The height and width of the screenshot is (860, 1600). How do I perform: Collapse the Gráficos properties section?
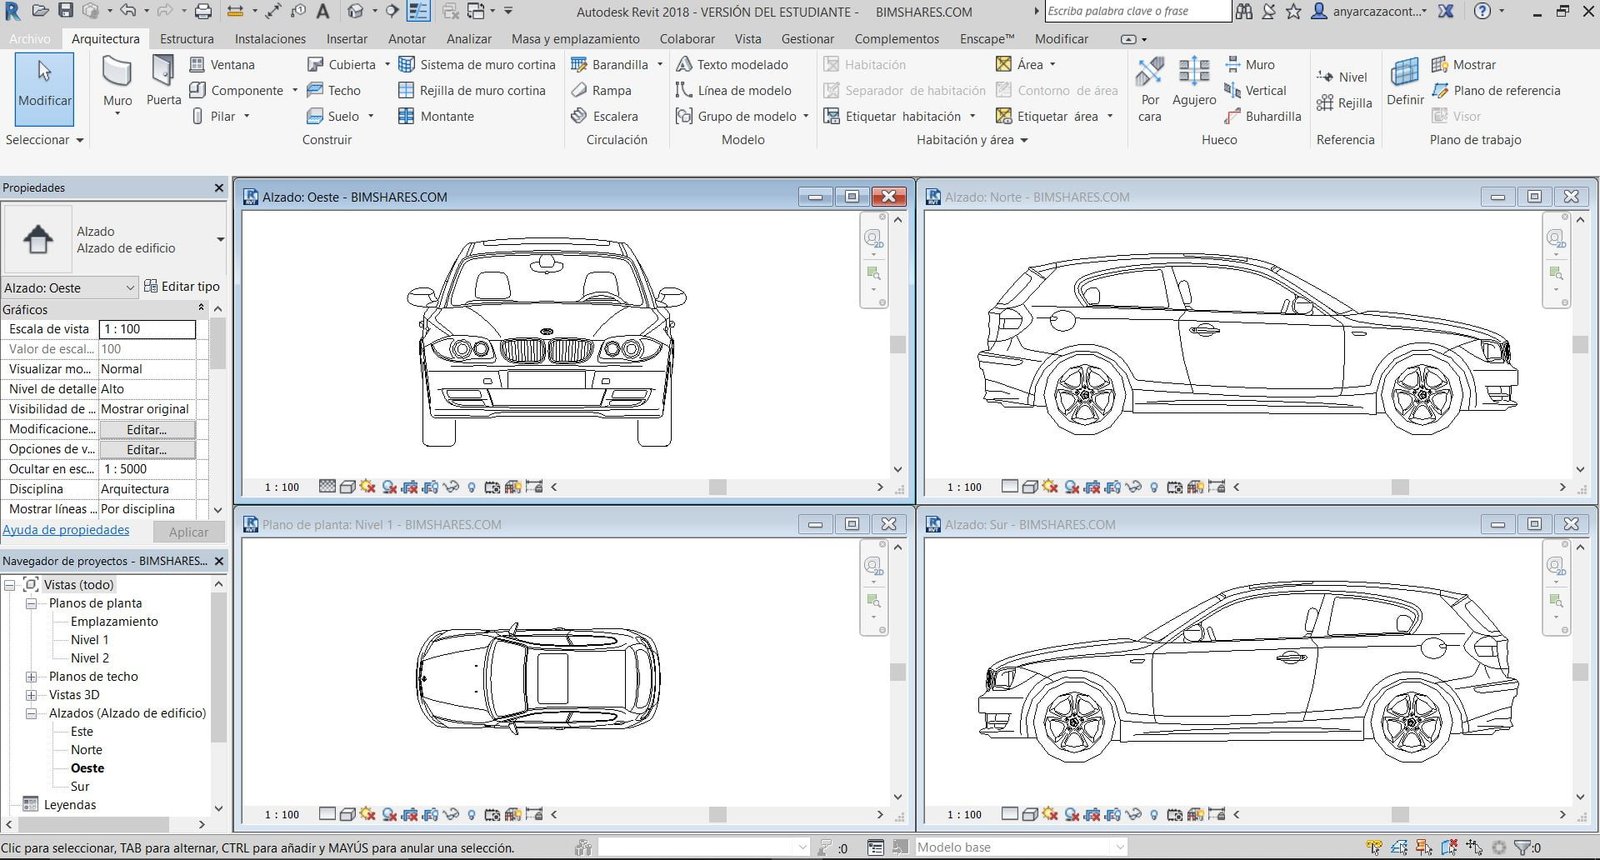[201, 309]
